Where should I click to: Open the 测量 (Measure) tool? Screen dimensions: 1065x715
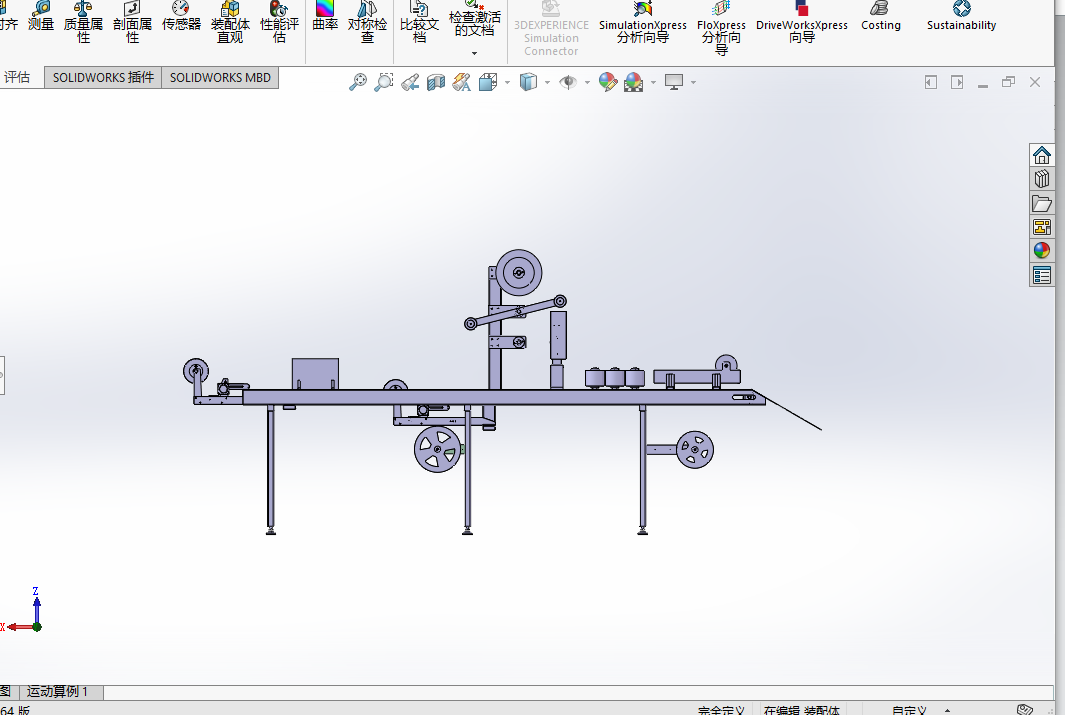coord(41,18)
